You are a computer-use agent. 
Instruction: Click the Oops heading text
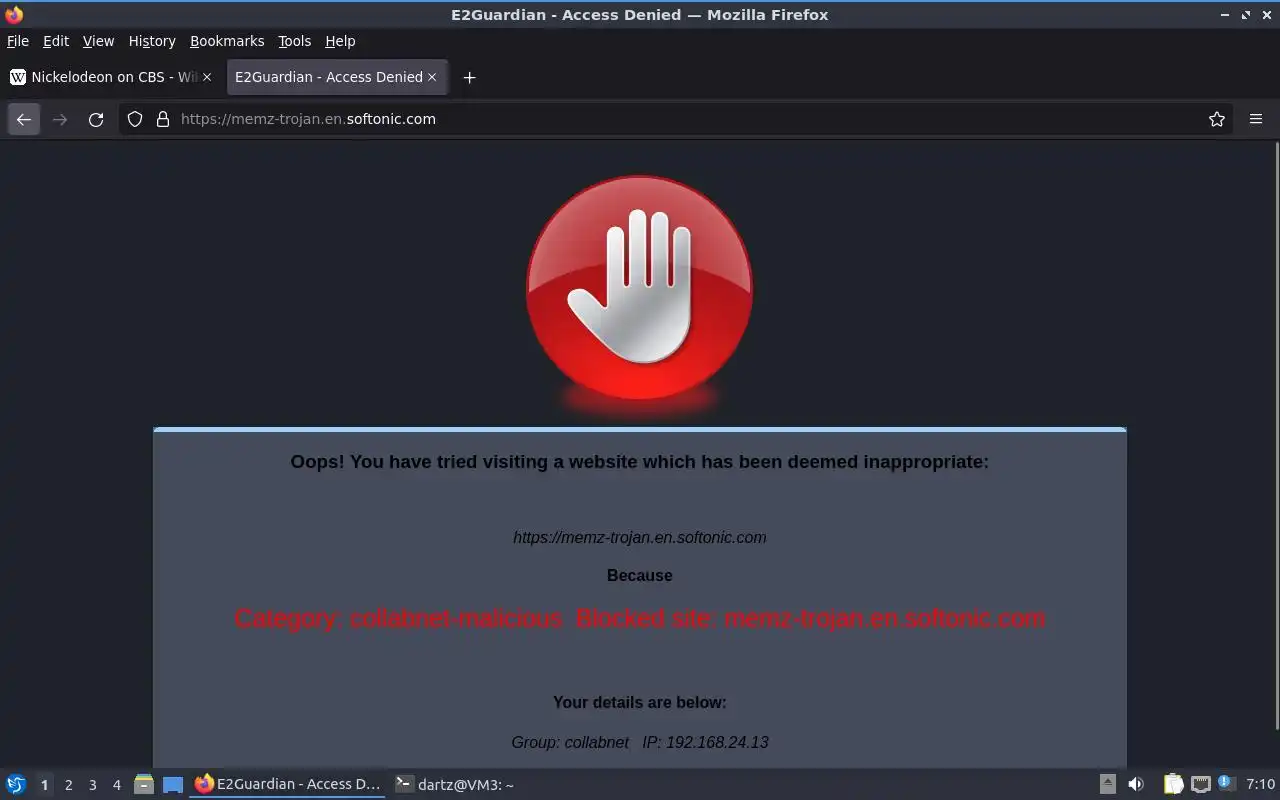[640, 461]
